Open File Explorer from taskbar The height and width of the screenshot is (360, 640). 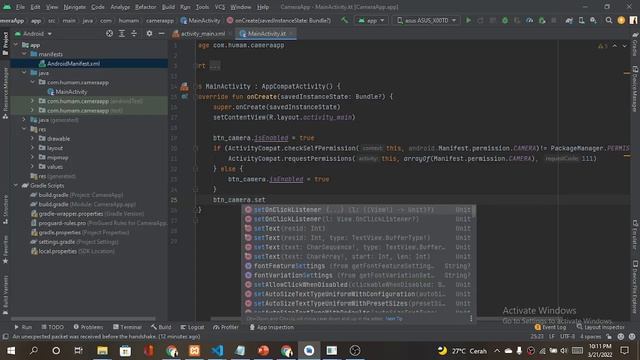point(102,351)
